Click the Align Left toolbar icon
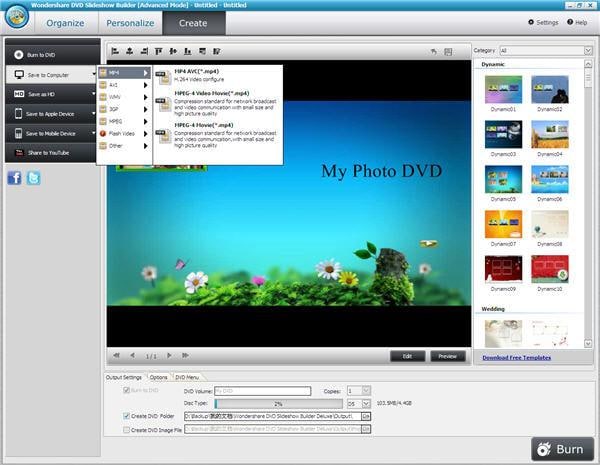The width and height of the screenshot is (600, 465). pyautogui.click(x=115, y=51)
